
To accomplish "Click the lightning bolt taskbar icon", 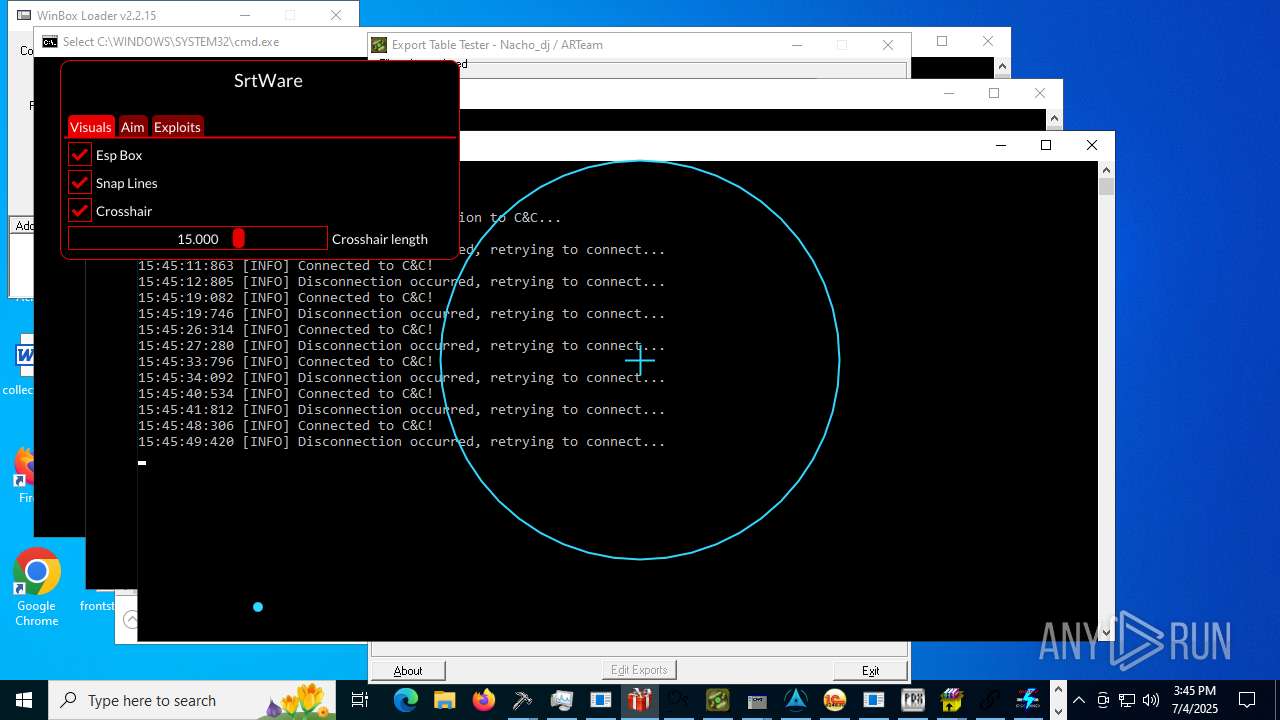I will (1029, 700).
